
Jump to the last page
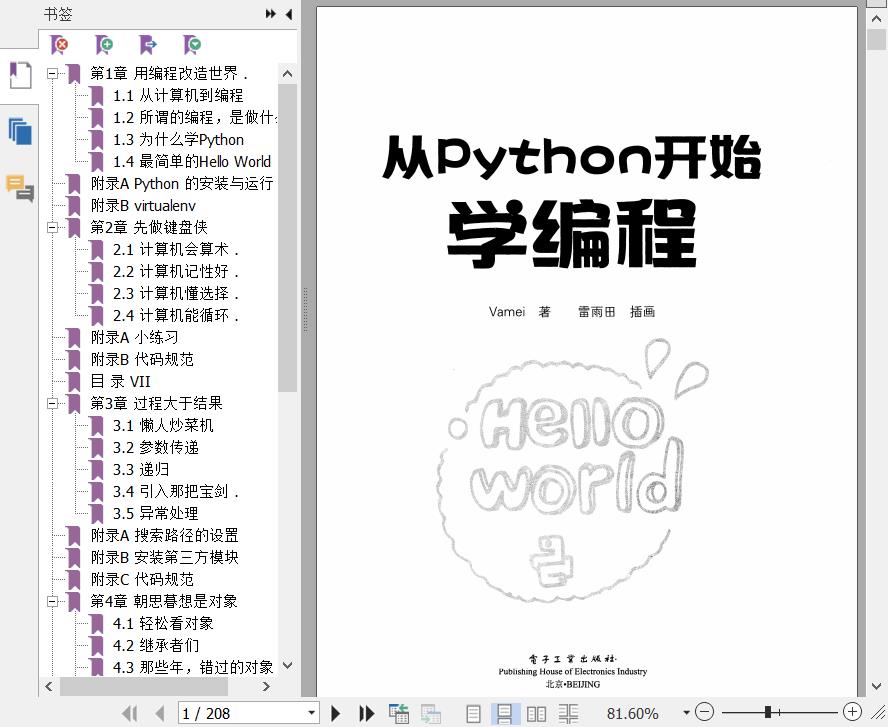(367, 713)
